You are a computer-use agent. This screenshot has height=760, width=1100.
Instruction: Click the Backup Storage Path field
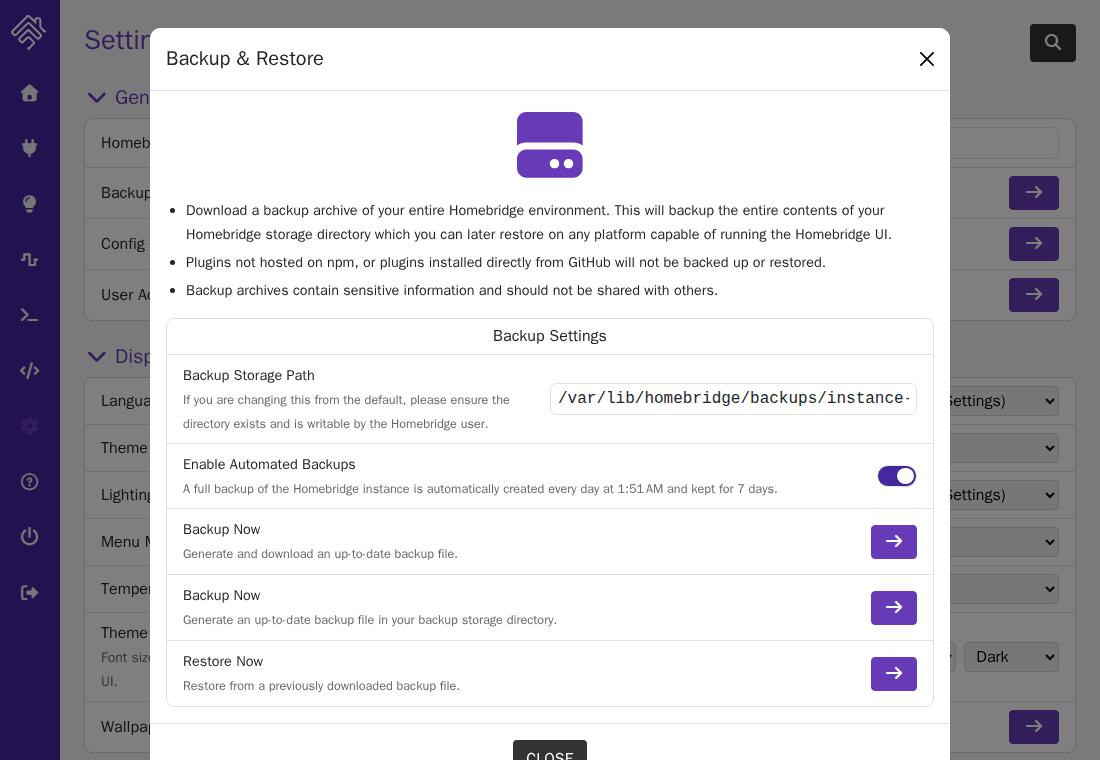point(733,399)
